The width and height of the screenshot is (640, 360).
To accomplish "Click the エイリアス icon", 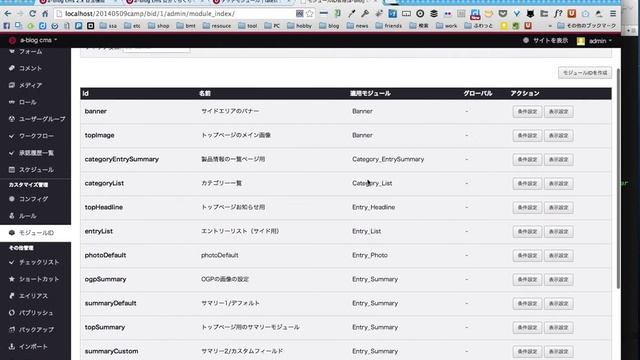I will [x=11, y=296].
